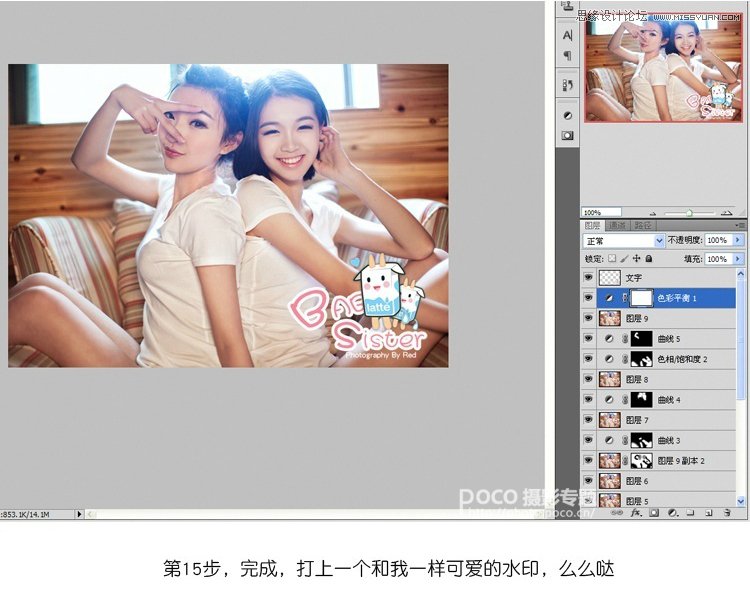The width and height of the screenshot is (750, 602).
Task: Open the 不透明度 opacity slider arrow
Action: (739, 240)
